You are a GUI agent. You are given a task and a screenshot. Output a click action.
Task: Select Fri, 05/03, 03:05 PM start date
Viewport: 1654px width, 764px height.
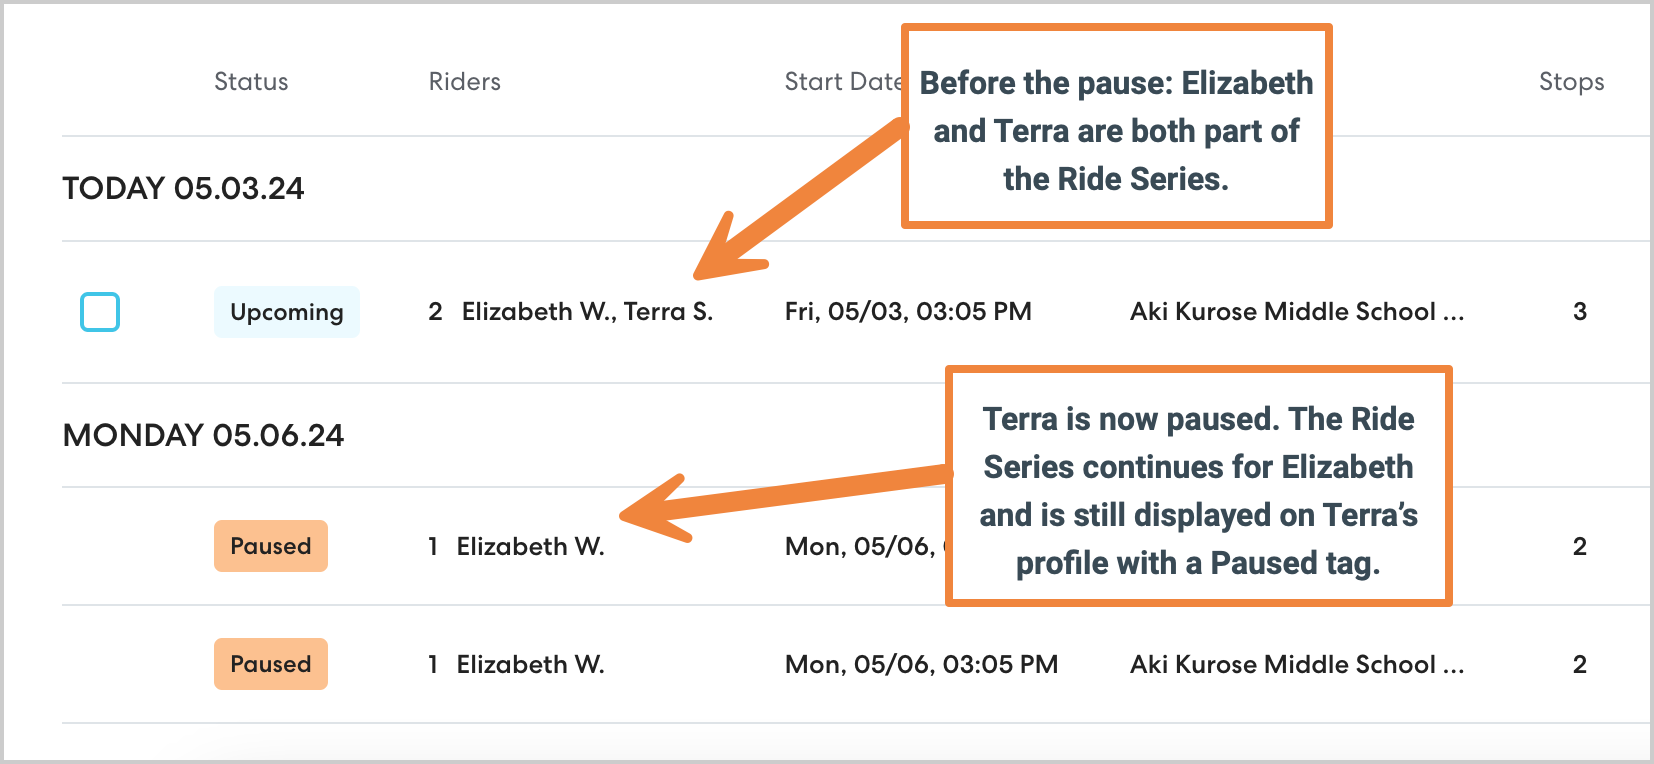[x=908, y=312]
